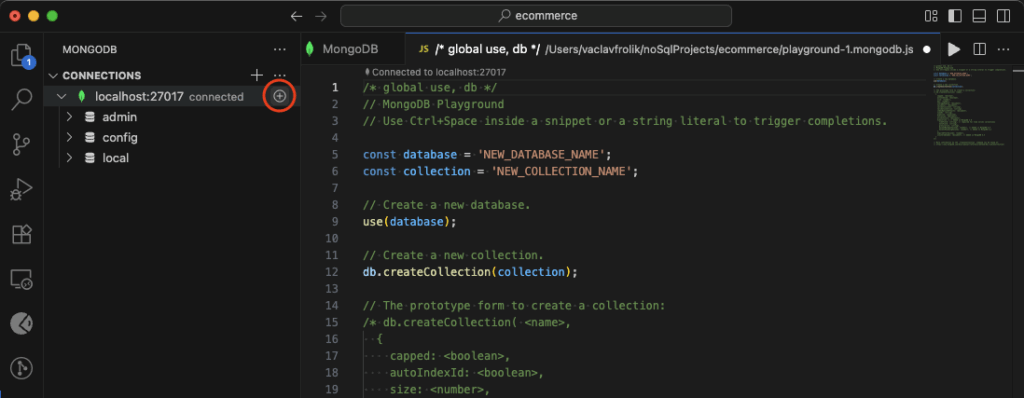Click the 'size: <number>,' line
The image size is (1024, 398).
coord(440,390)
